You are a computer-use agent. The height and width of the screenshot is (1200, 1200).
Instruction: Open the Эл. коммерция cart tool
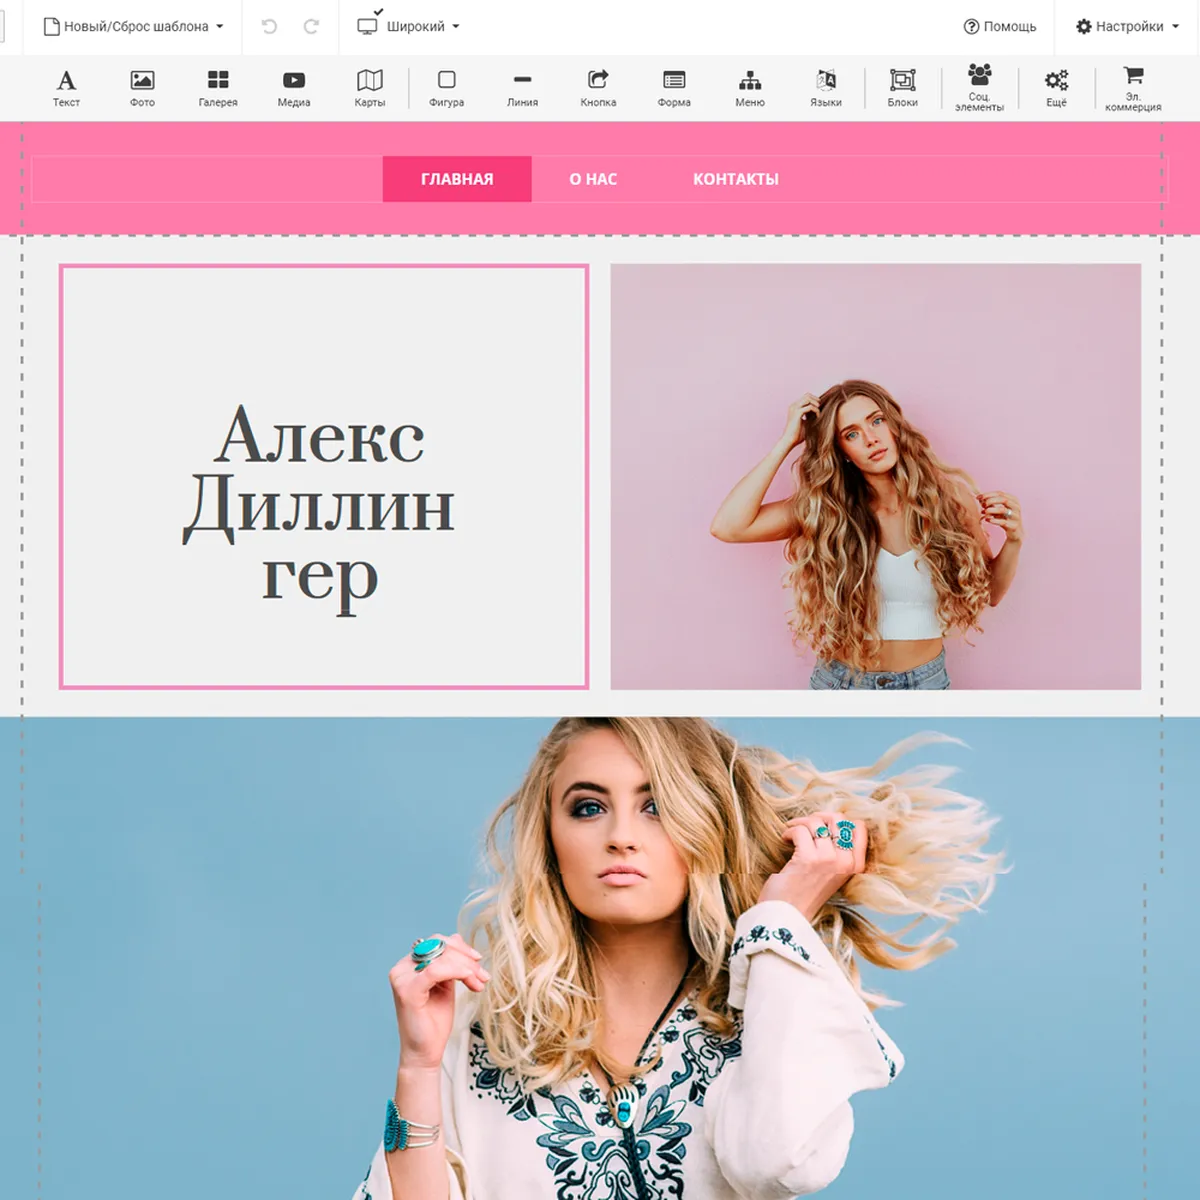(x=1133, y=88)
